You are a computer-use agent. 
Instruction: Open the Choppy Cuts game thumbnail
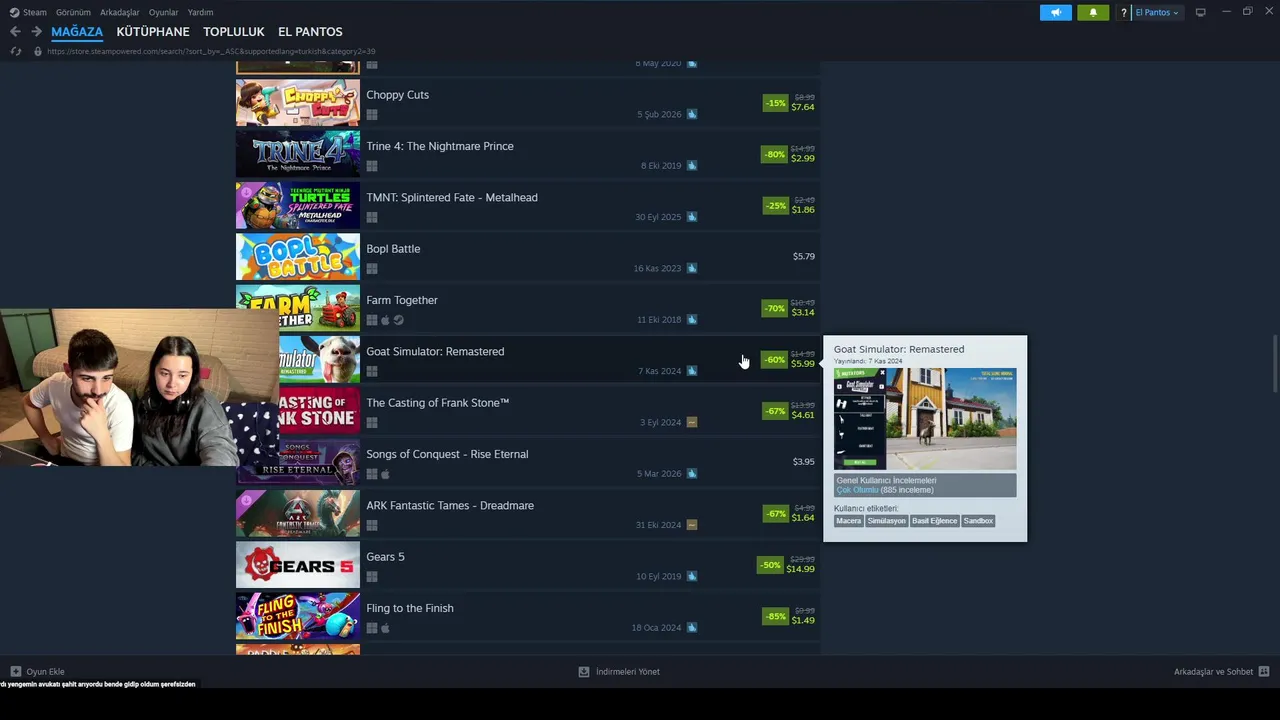coord(298,103)
